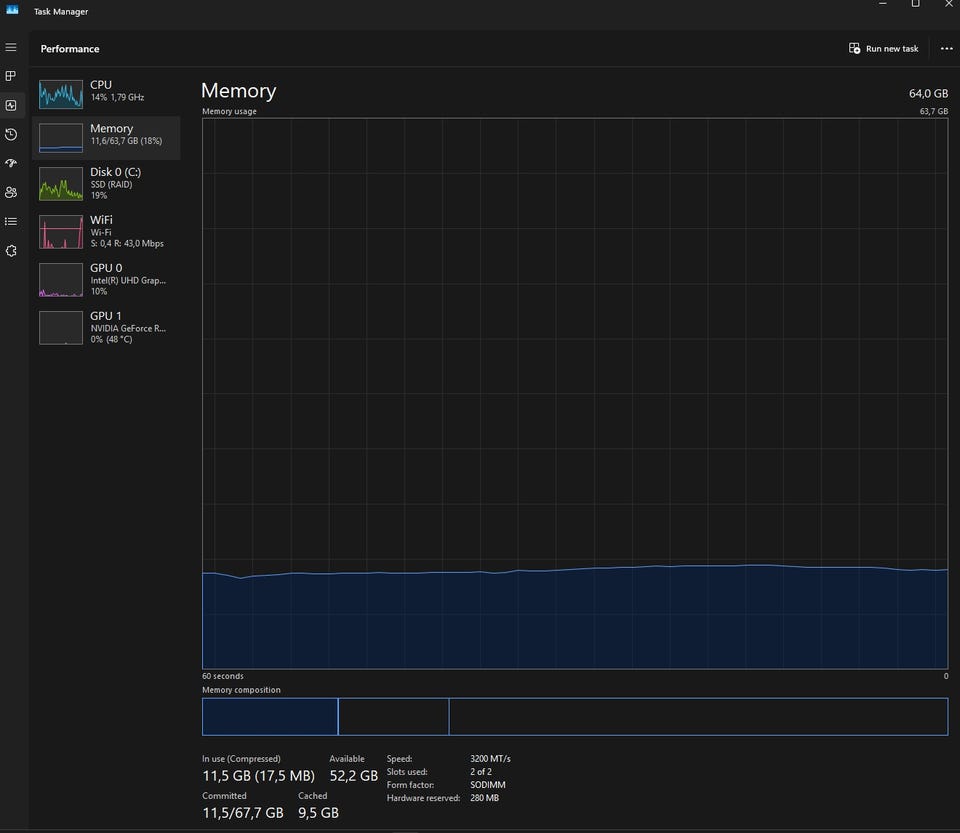Select the Performance sidebar icon
The image size is (960, 833).
click(11, 105)
